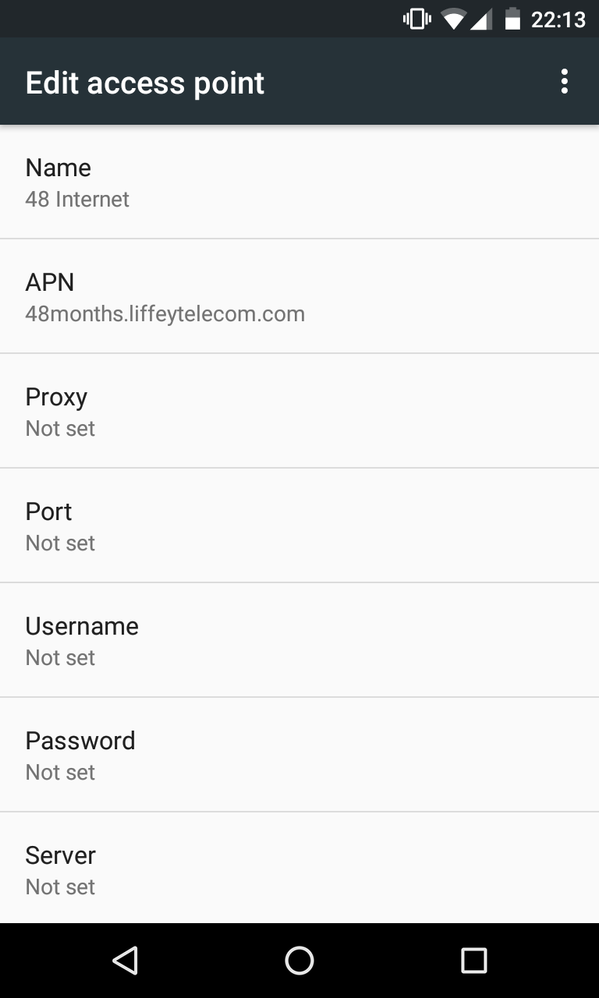Open the Port setting
This screenshot has height=998, width=599.
point(299,525)
